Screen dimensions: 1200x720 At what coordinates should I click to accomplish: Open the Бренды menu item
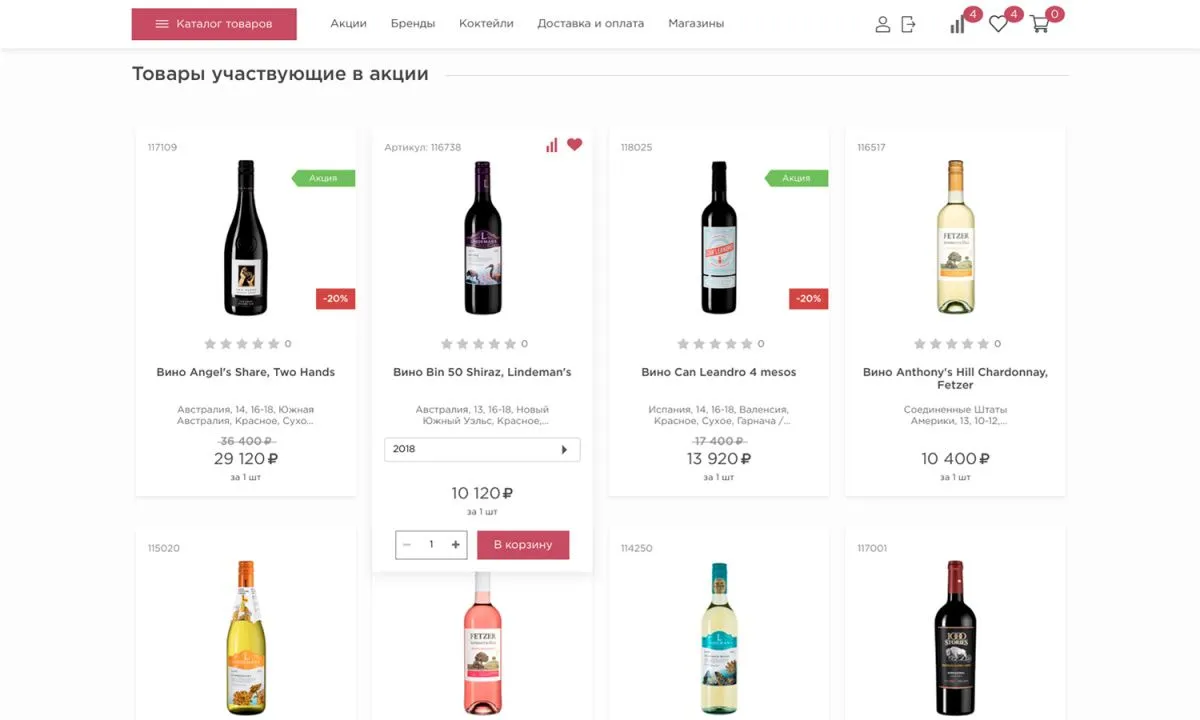click(x=414, y=22)
